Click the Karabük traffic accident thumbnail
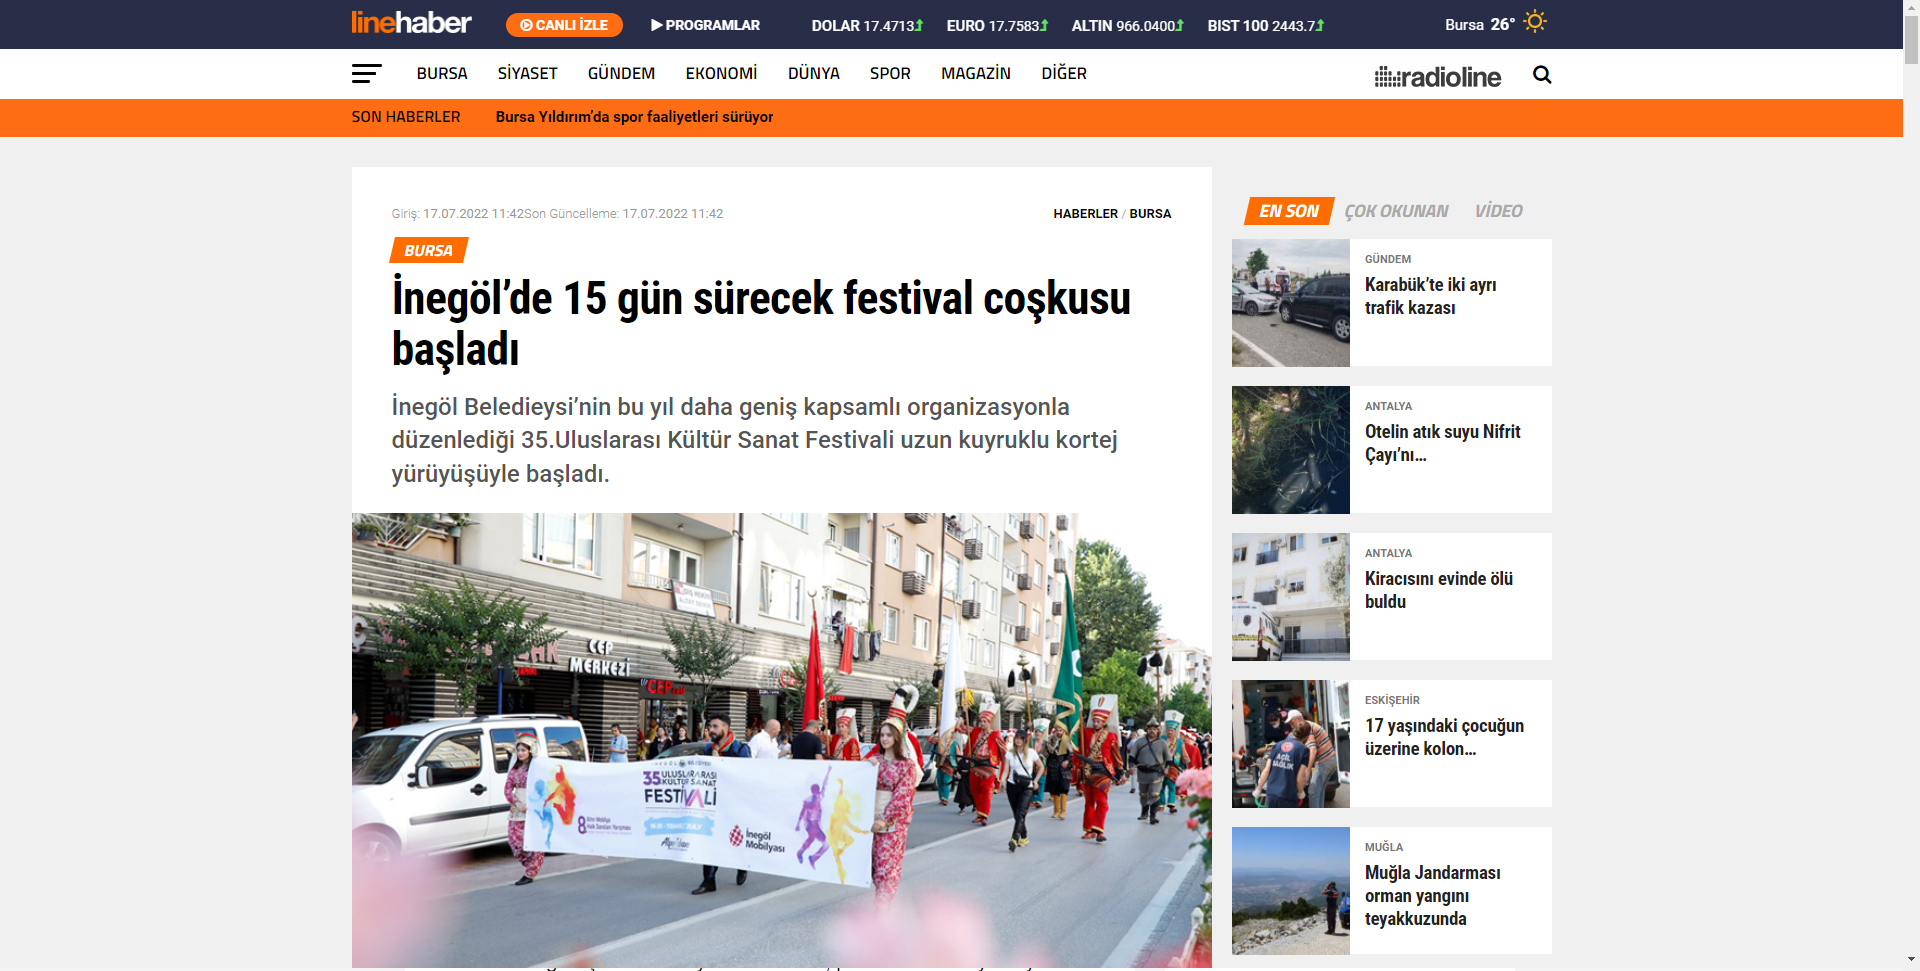The image size is (1920, 971). pyautogui.click(x=1291, y=303)
